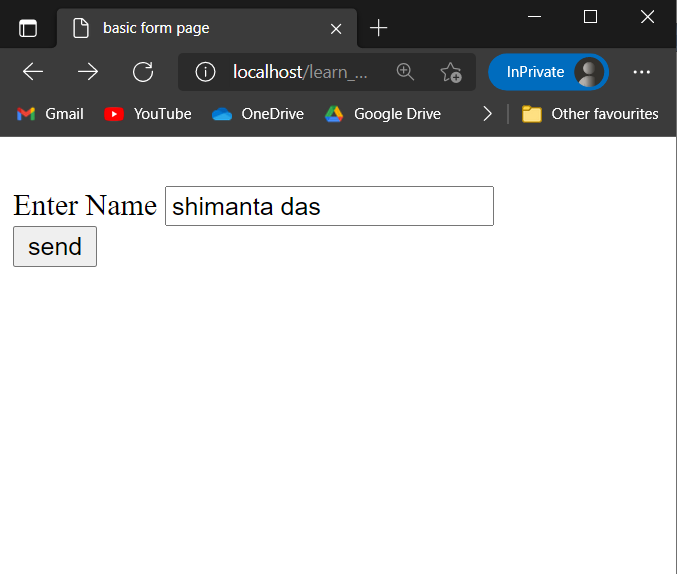This screenshot has width=677, height=574.
Task: Open the Gmail bookmark
Action: coord(50,114)
